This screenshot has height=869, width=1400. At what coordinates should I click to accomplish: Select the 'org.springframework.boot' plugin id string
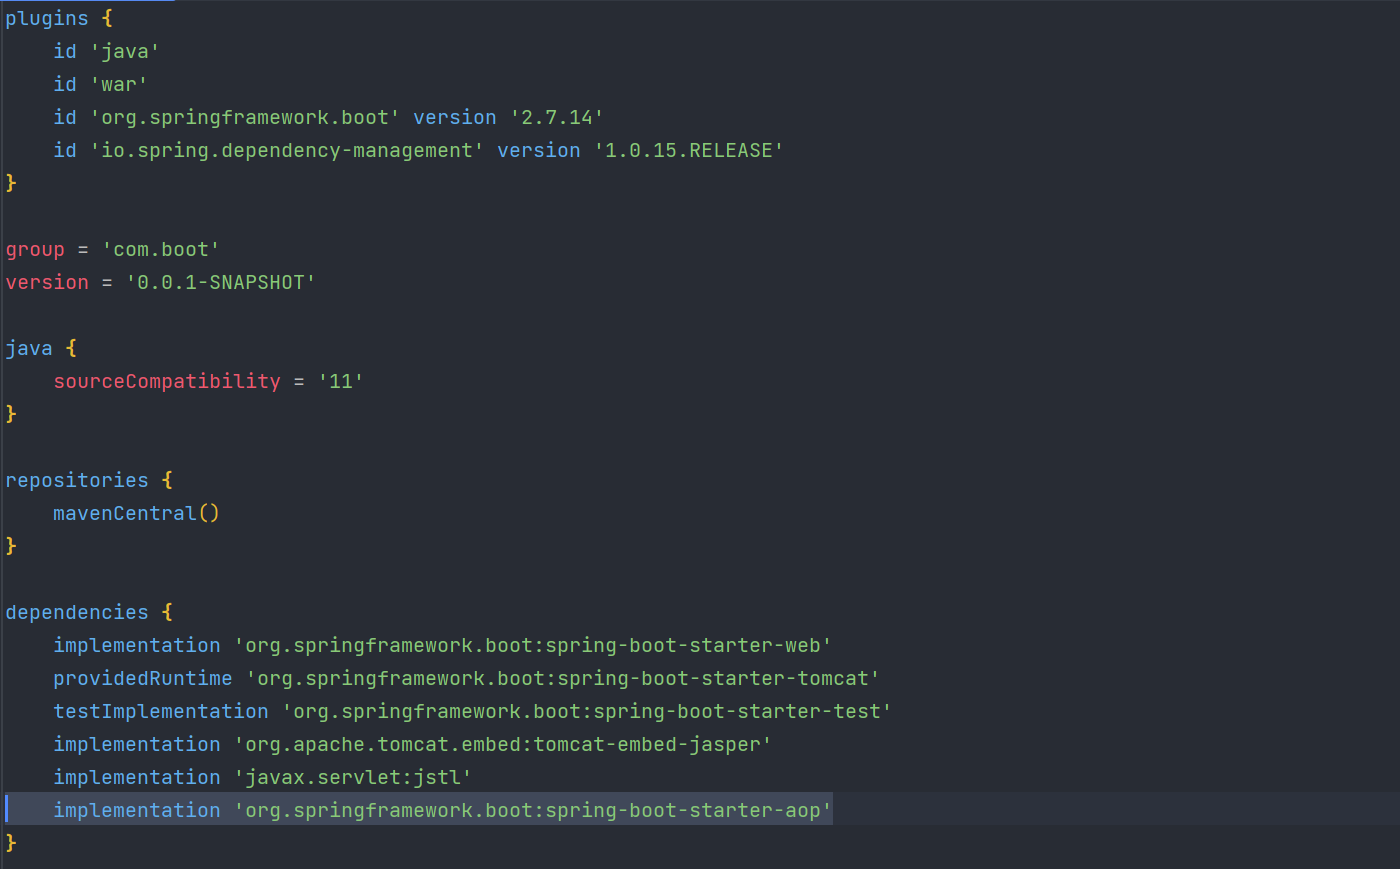click(x=245, y=117)
